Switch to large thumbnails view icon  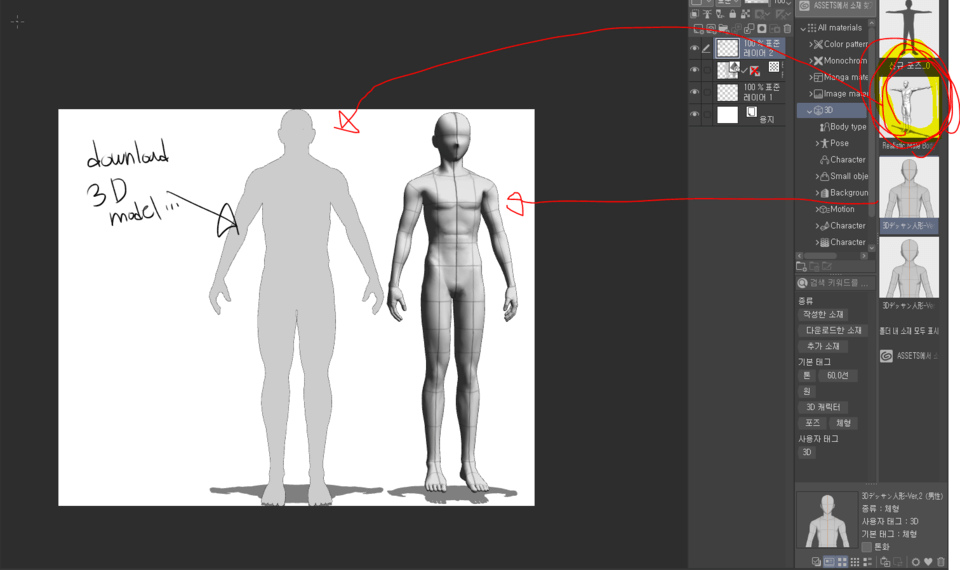coord(842,561)
